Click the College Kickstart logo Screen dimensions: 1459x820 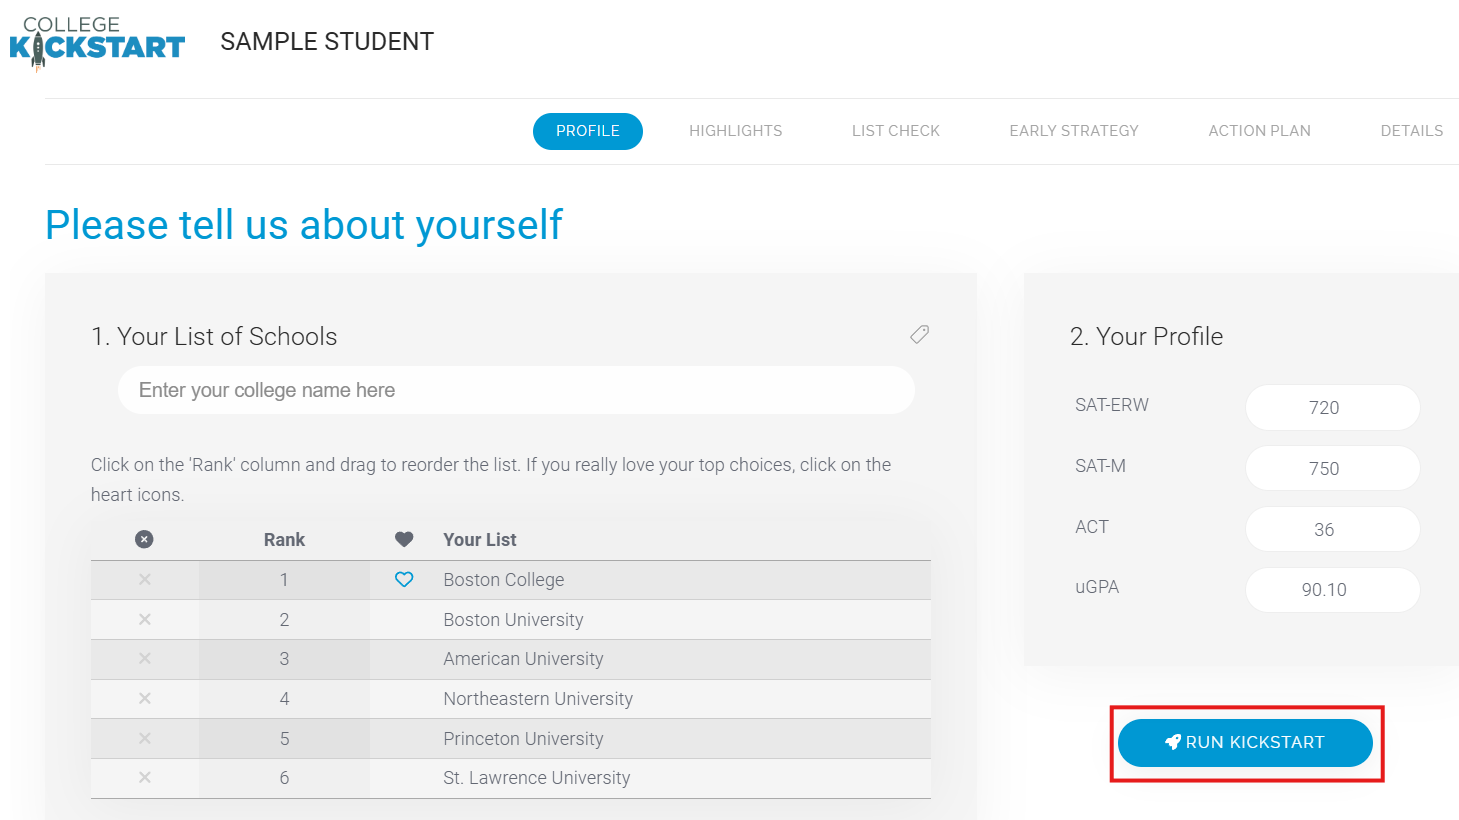click(x=97, y=42)
